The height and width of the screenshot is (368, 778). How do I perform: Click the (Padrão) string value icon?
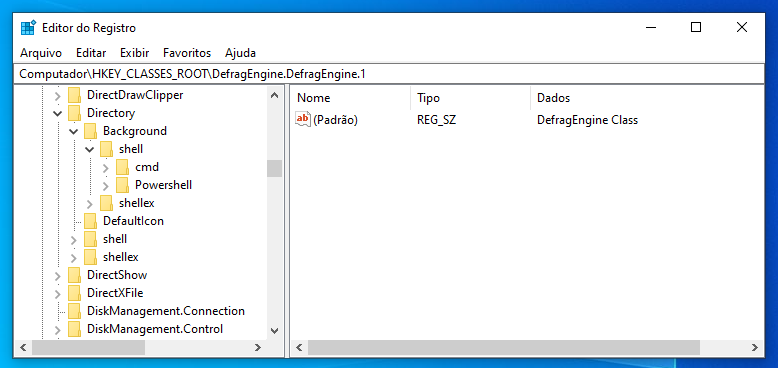tap(303, 120)
